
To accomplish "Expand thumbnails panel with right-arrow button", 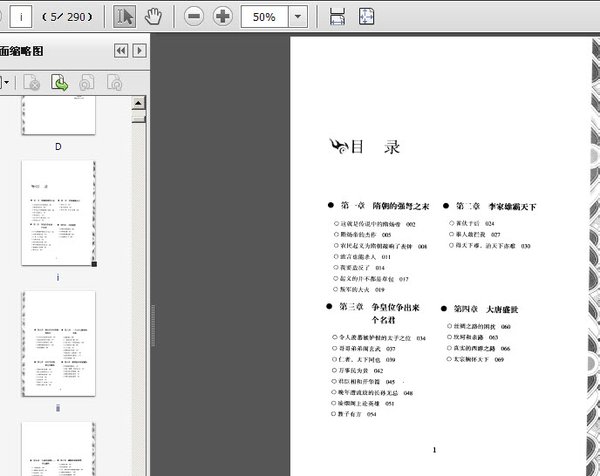I will coord(139,51).
